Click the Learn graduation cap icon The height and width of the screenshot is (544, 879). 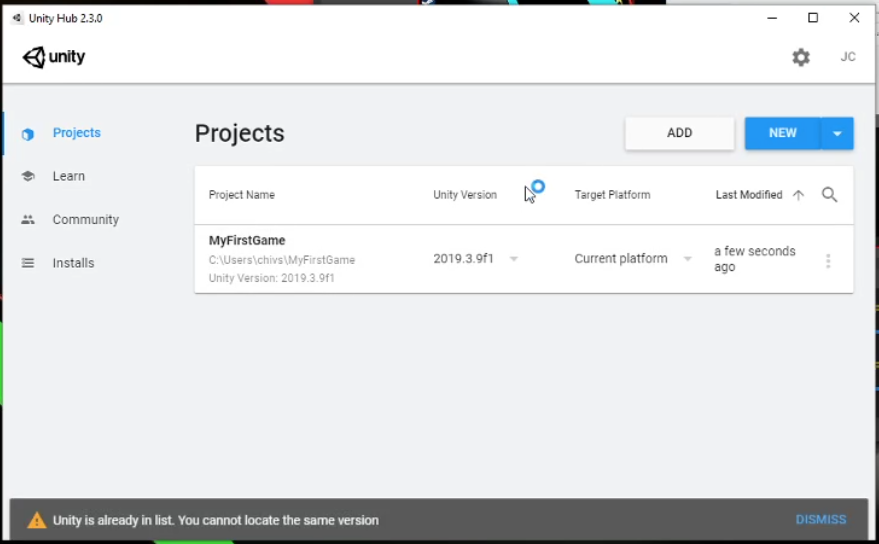tap(28, 177)
